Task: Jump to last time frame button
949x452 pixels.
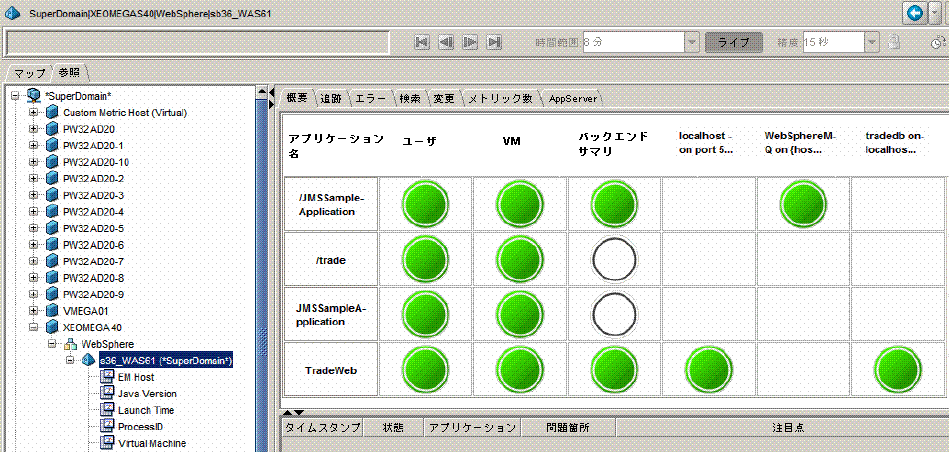Action: (x=494, y=42)
